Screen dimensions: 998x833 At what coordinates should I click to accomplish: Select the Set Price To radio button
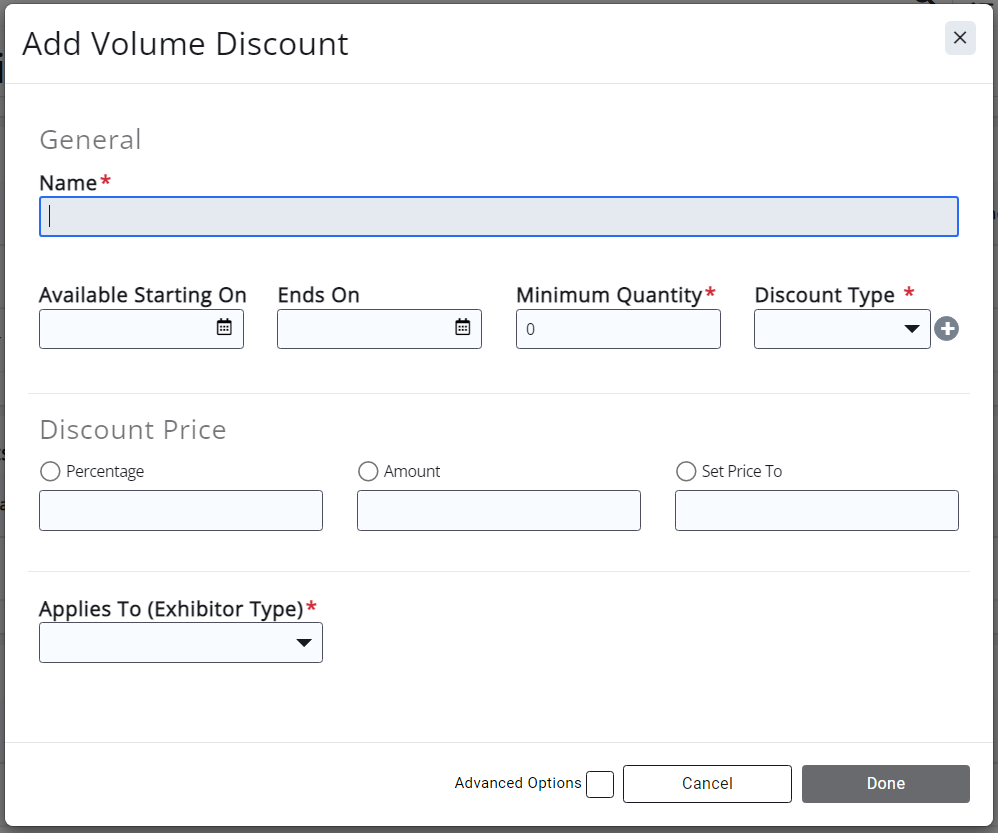click(686, 471)
